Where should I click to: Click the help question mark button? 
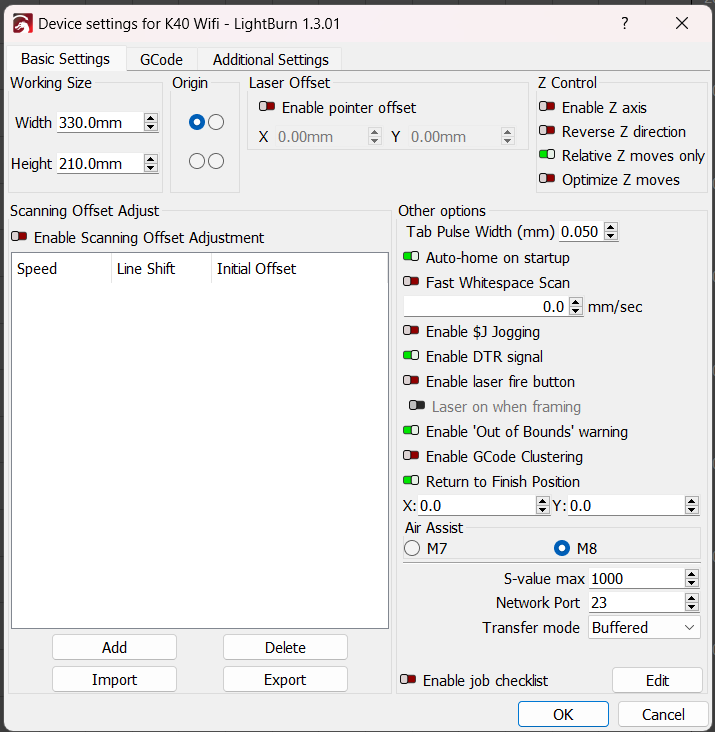[x=624, y=23]
